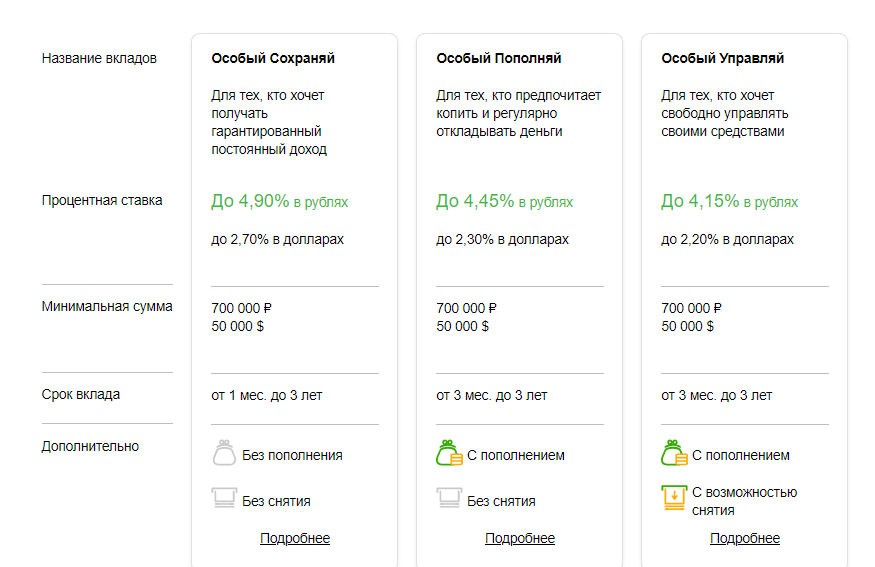Click the gray purse icon for Без пополнения
Image resolution: width=875 pixels, height=567 pixels.
[224, 453]
